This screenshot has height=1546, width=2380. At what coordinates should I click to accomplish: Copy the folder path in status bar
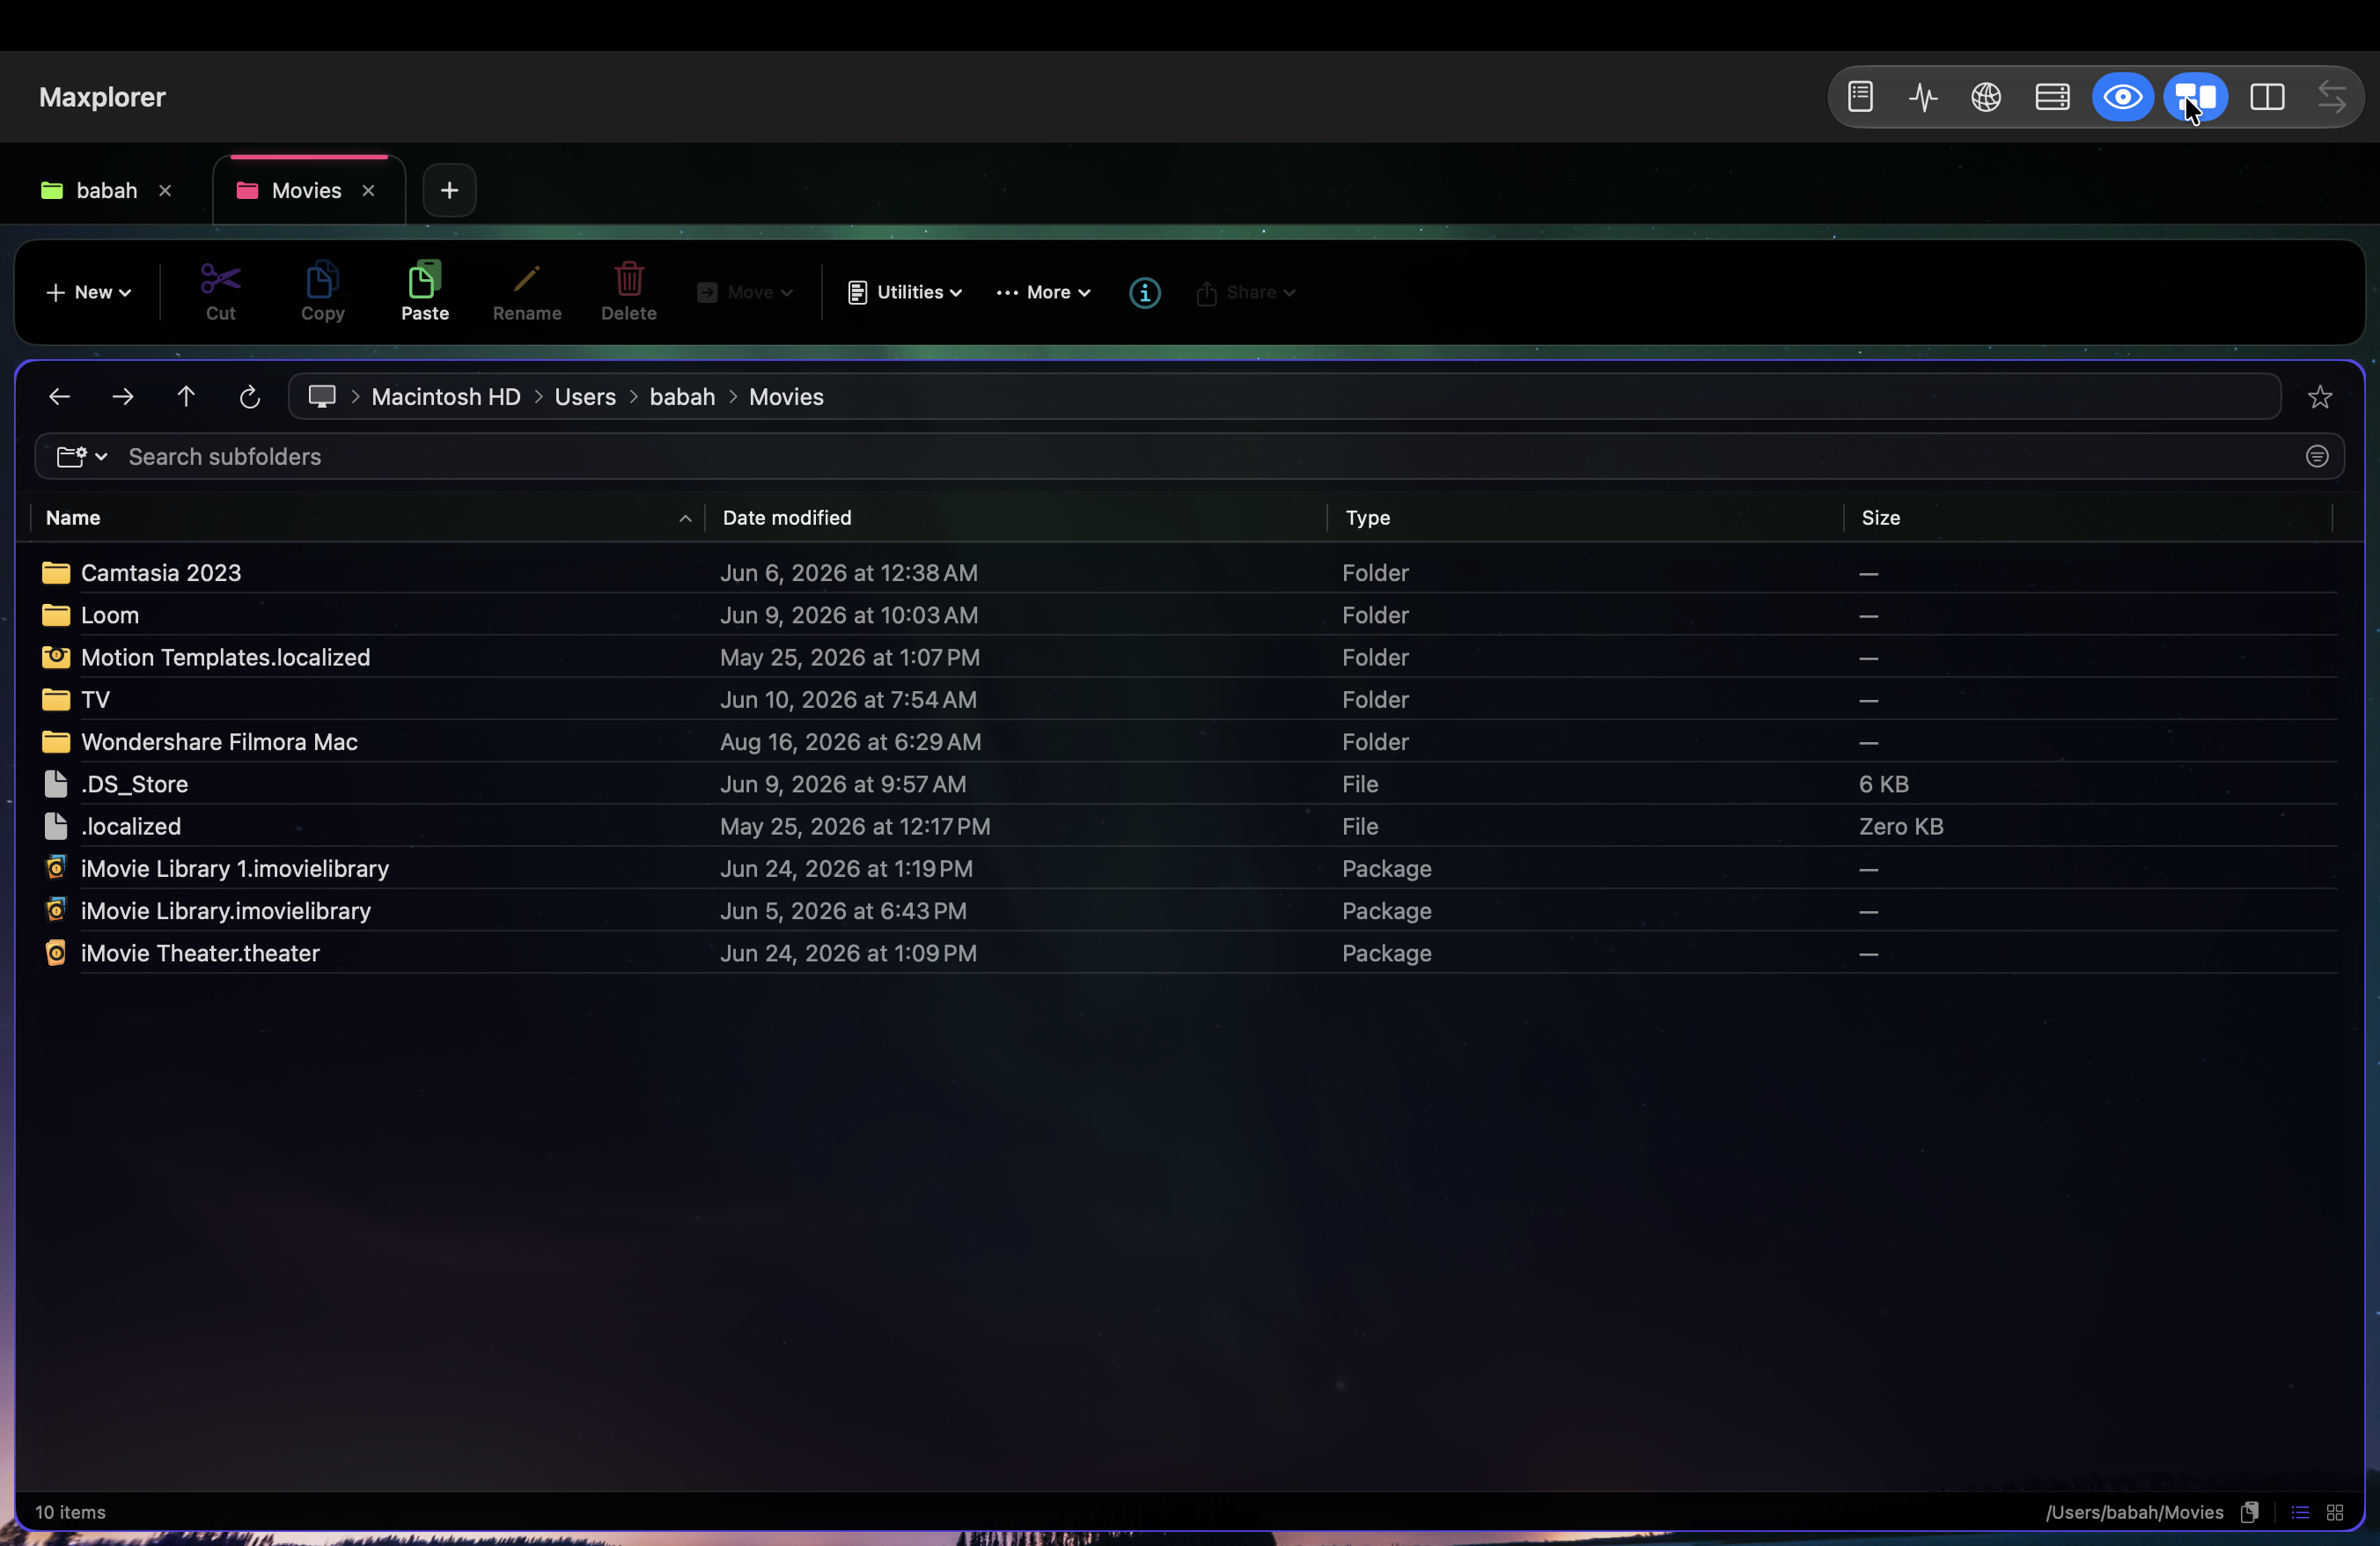coord(2249,1511)
